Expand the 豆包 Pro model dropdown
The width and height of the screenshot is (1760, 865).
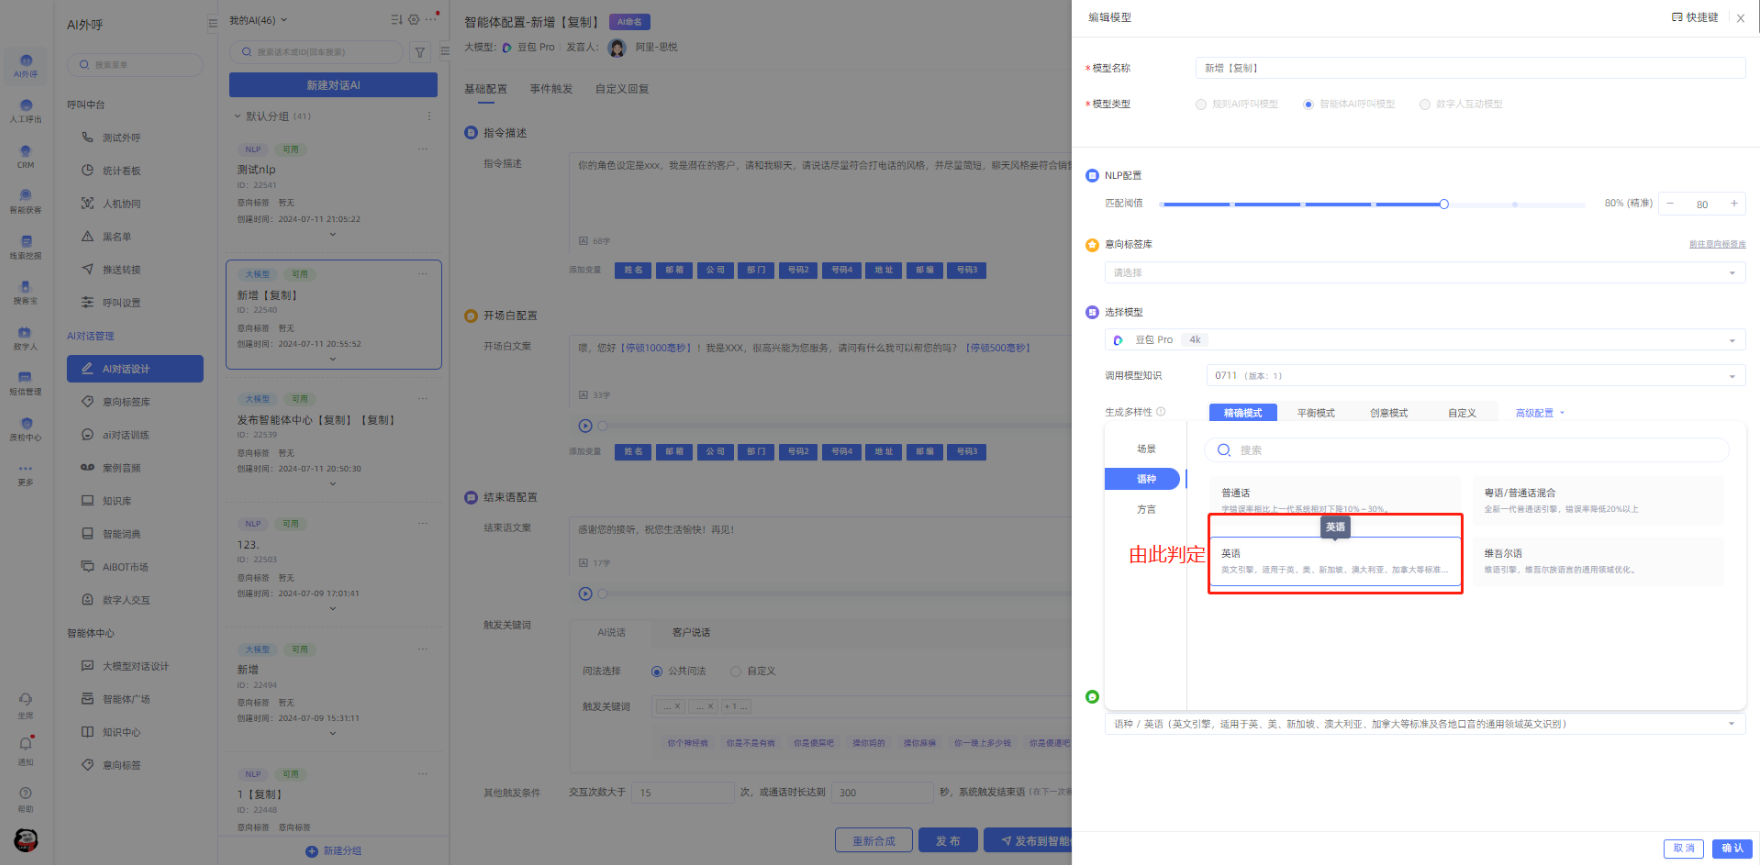point(1424,340)
